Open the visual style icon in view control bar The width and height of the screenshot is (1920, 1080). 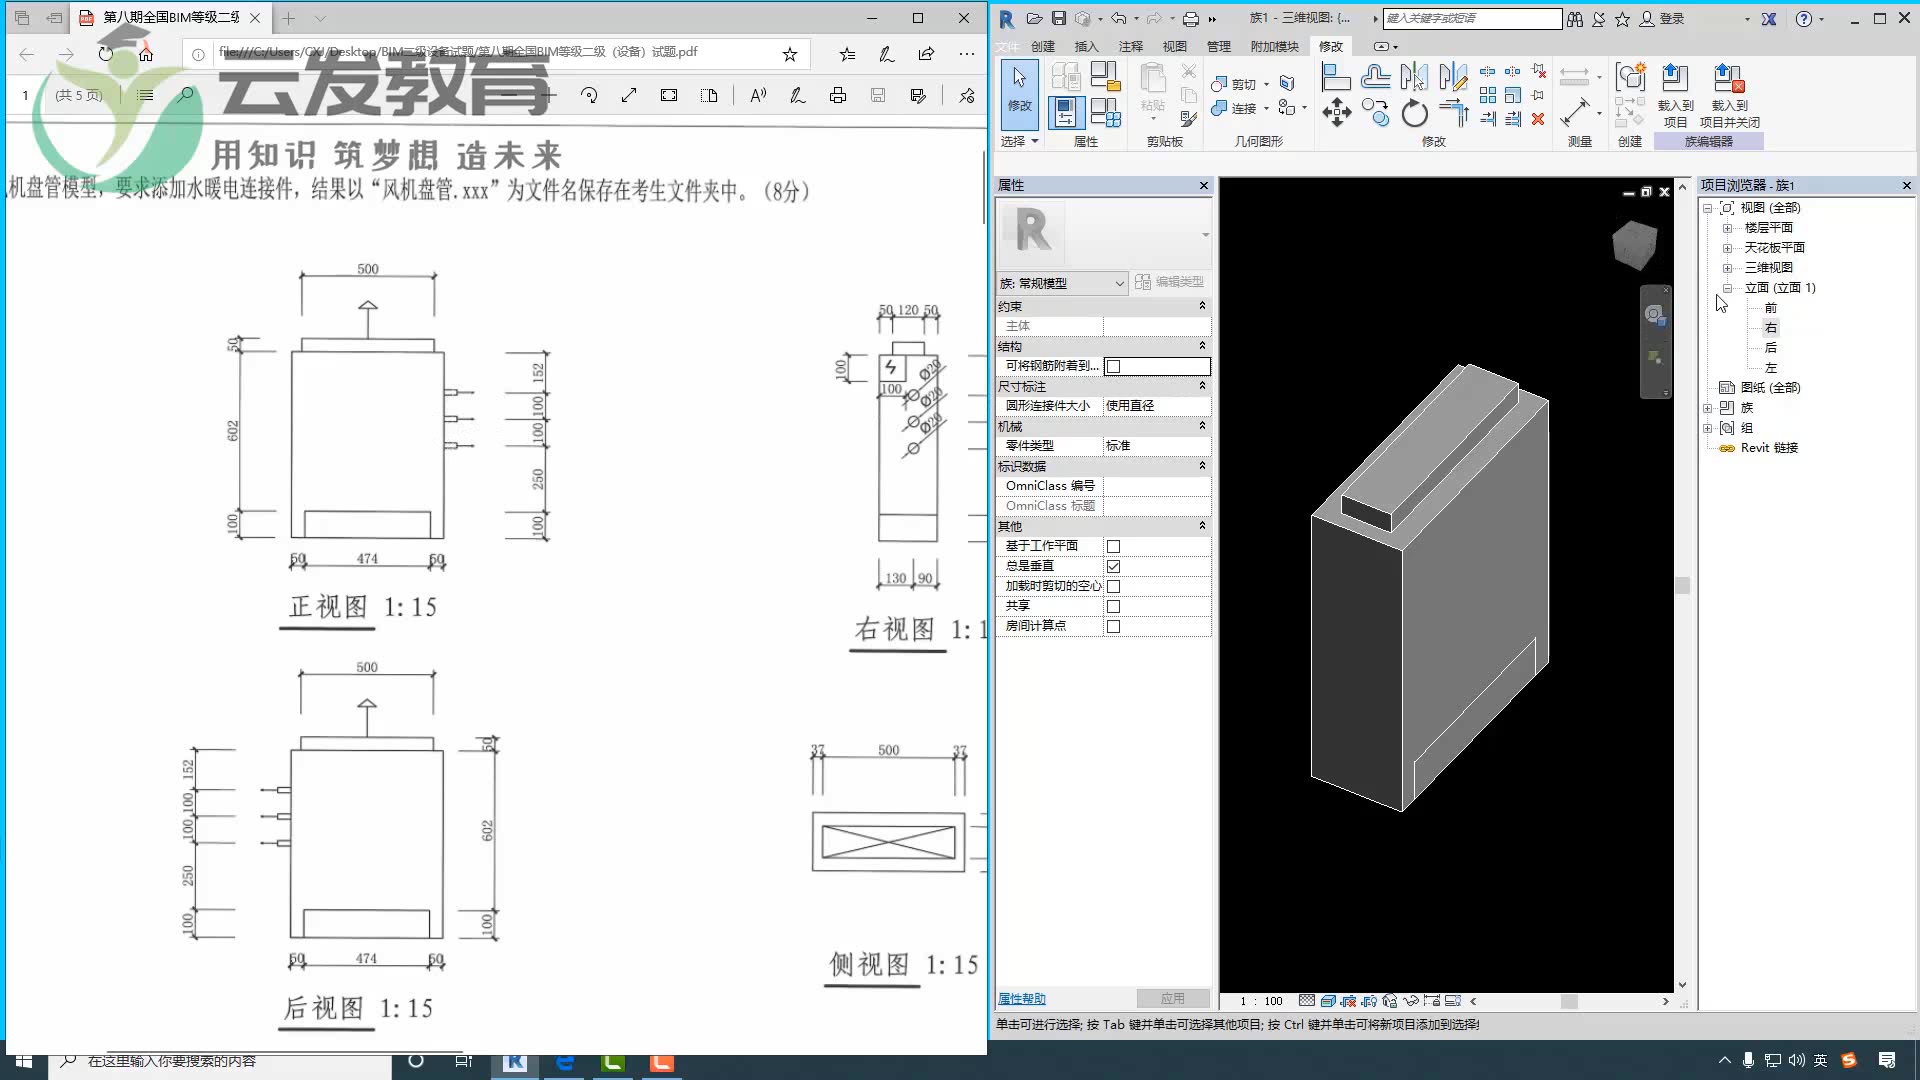coord(1328,1001)
